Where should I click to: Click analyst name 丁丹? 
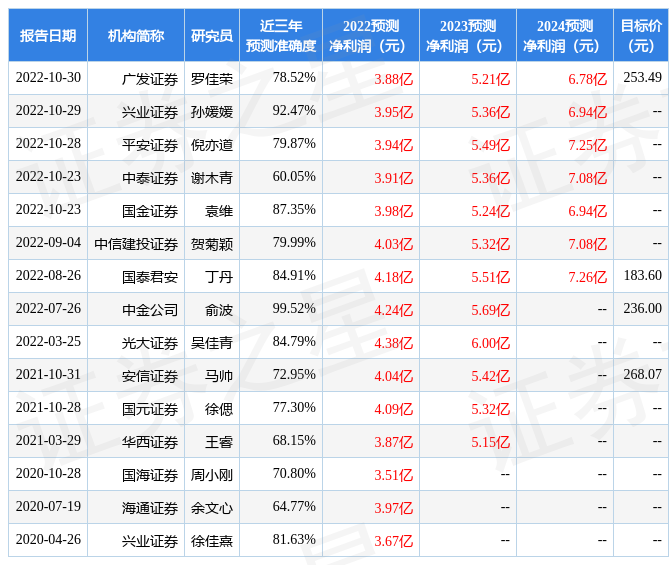[219, 277]
